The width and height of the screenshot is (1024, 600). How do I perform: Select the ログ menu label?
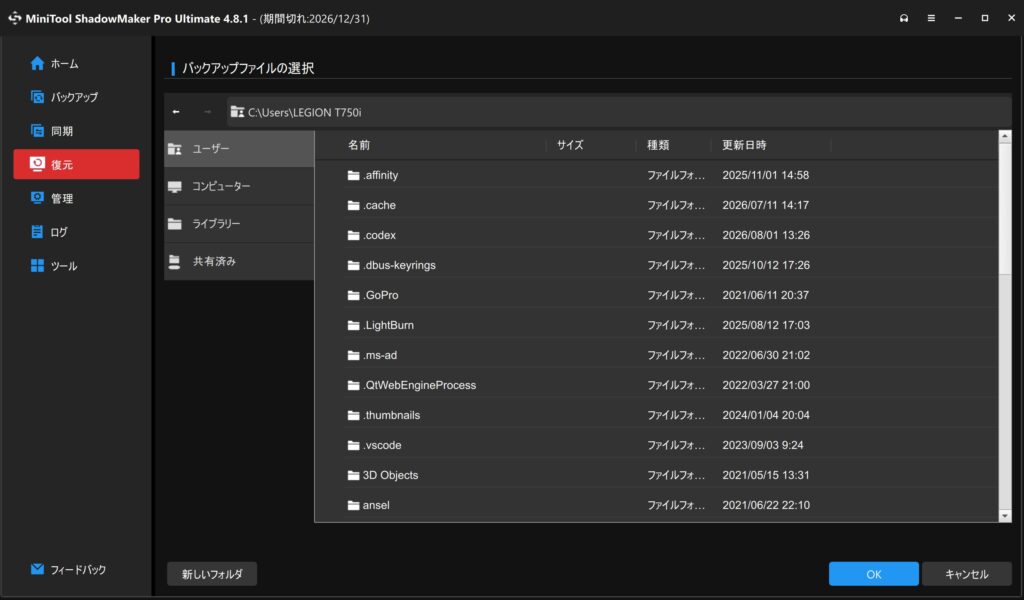click(59, 232)
